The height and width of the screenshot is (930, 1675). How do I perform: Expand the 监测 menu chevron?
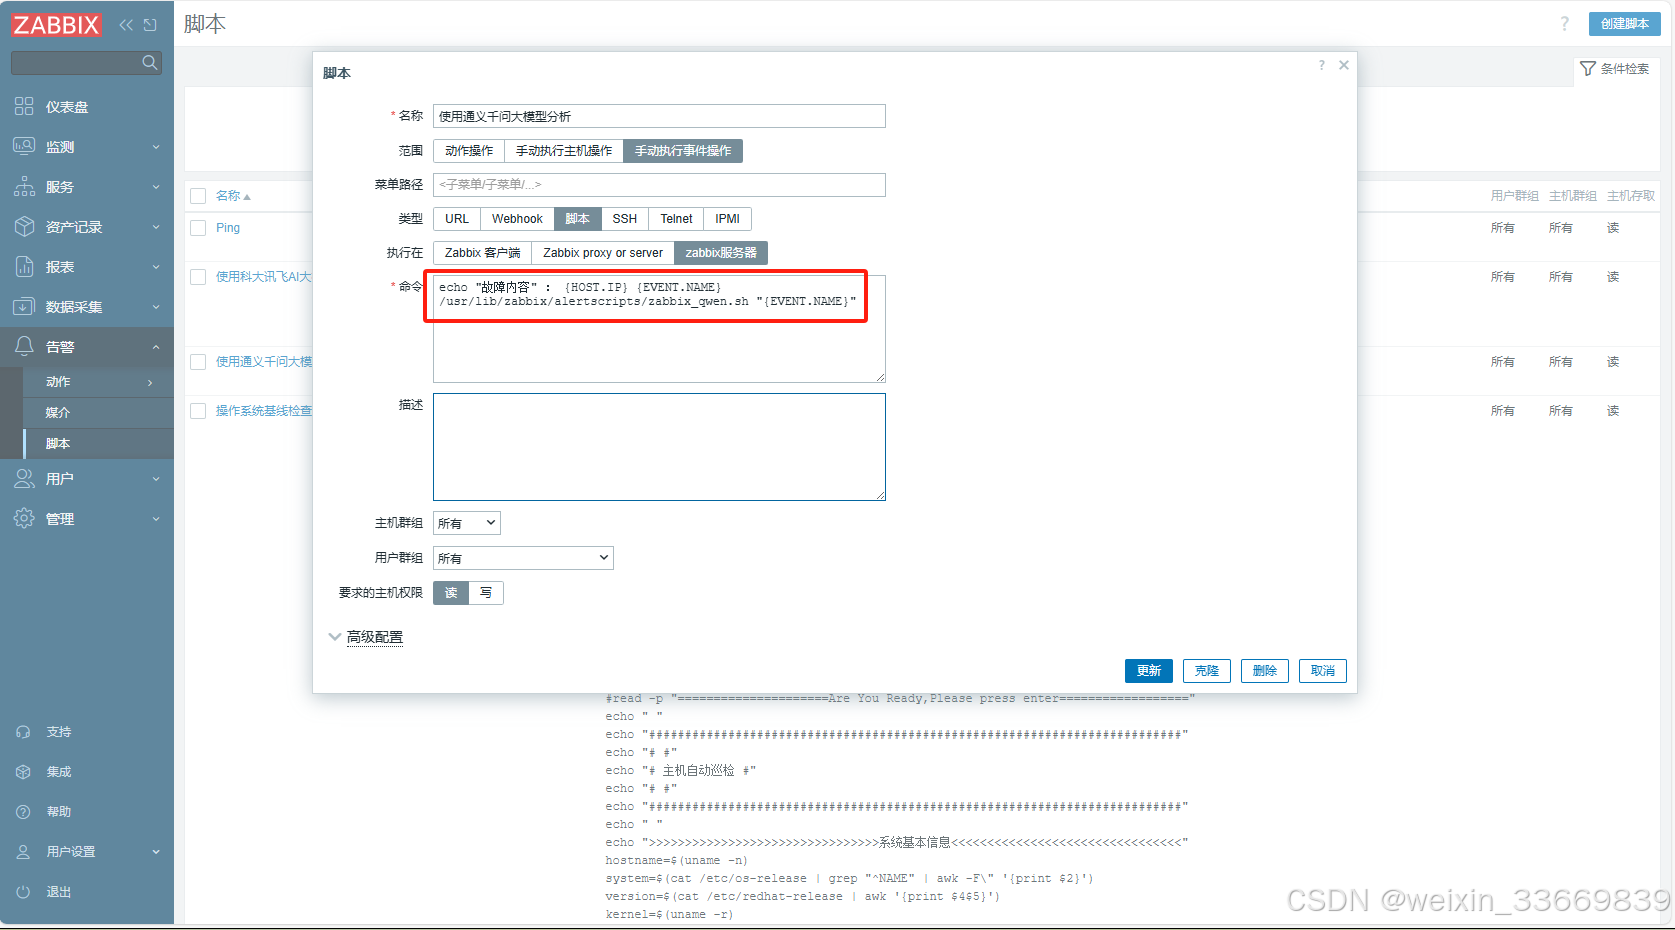pyautogui.click(x=156, y=147)
